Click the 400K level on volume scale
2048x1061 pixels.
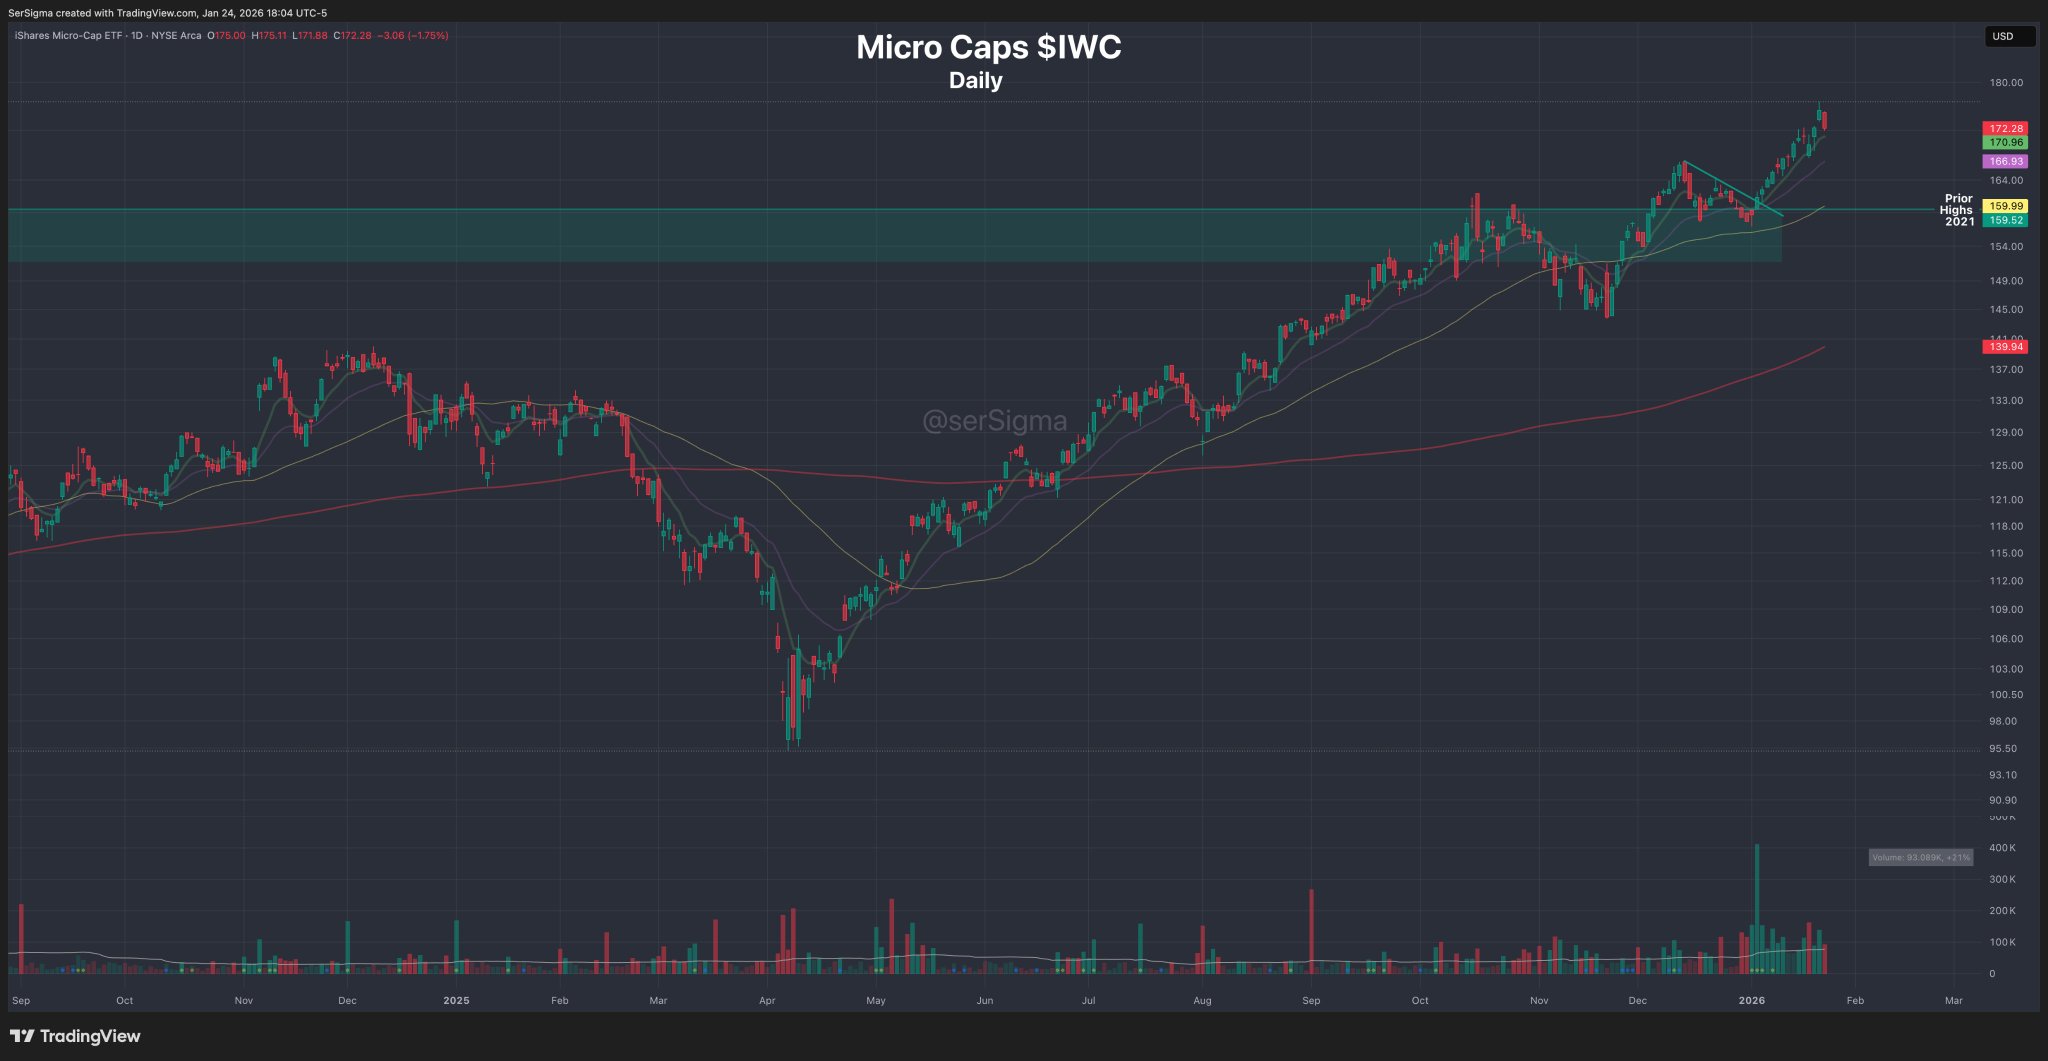2002,848
